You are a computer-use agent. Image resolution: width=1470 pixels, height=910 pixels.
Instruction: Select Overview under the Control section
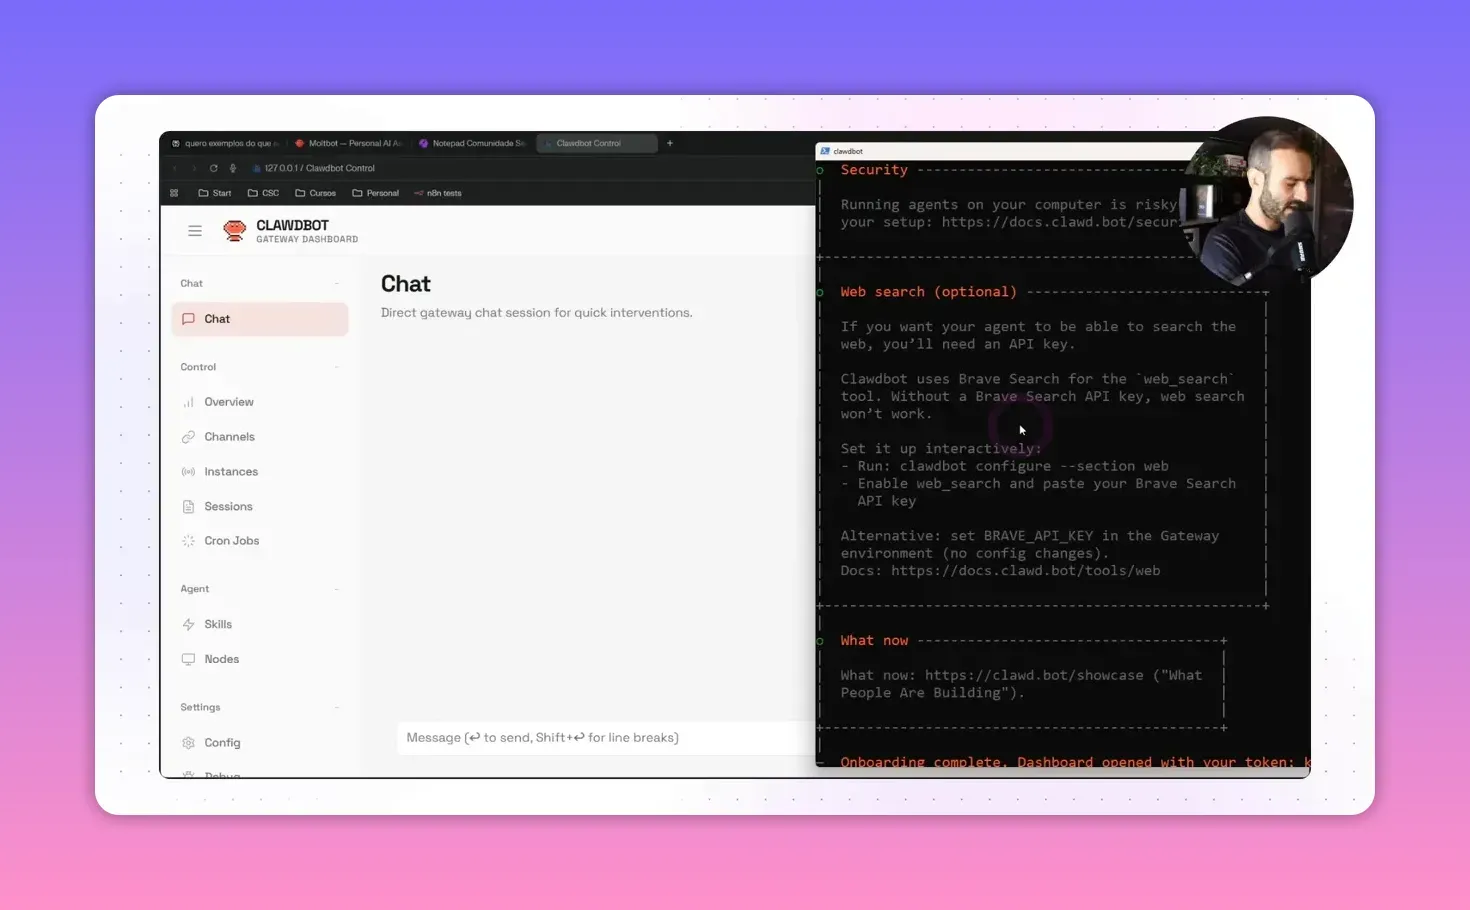[x=228, y=401]
